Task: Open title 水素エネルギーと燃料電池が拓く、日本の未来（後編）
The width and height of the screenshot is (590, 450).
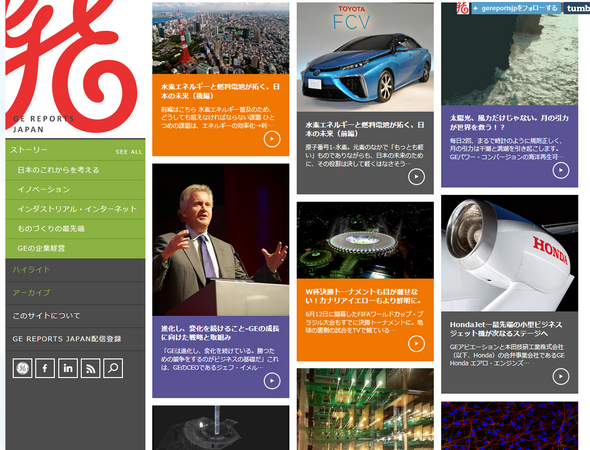Action: tap(220, 91)
